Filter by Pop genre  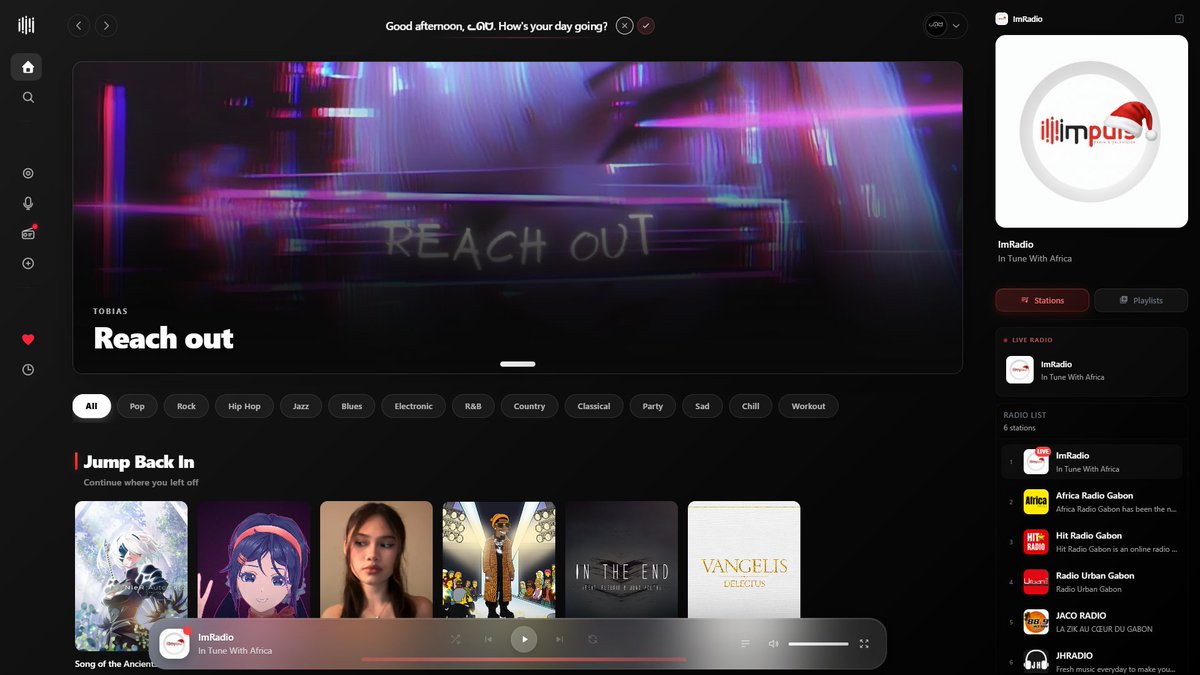coord(137,406)
